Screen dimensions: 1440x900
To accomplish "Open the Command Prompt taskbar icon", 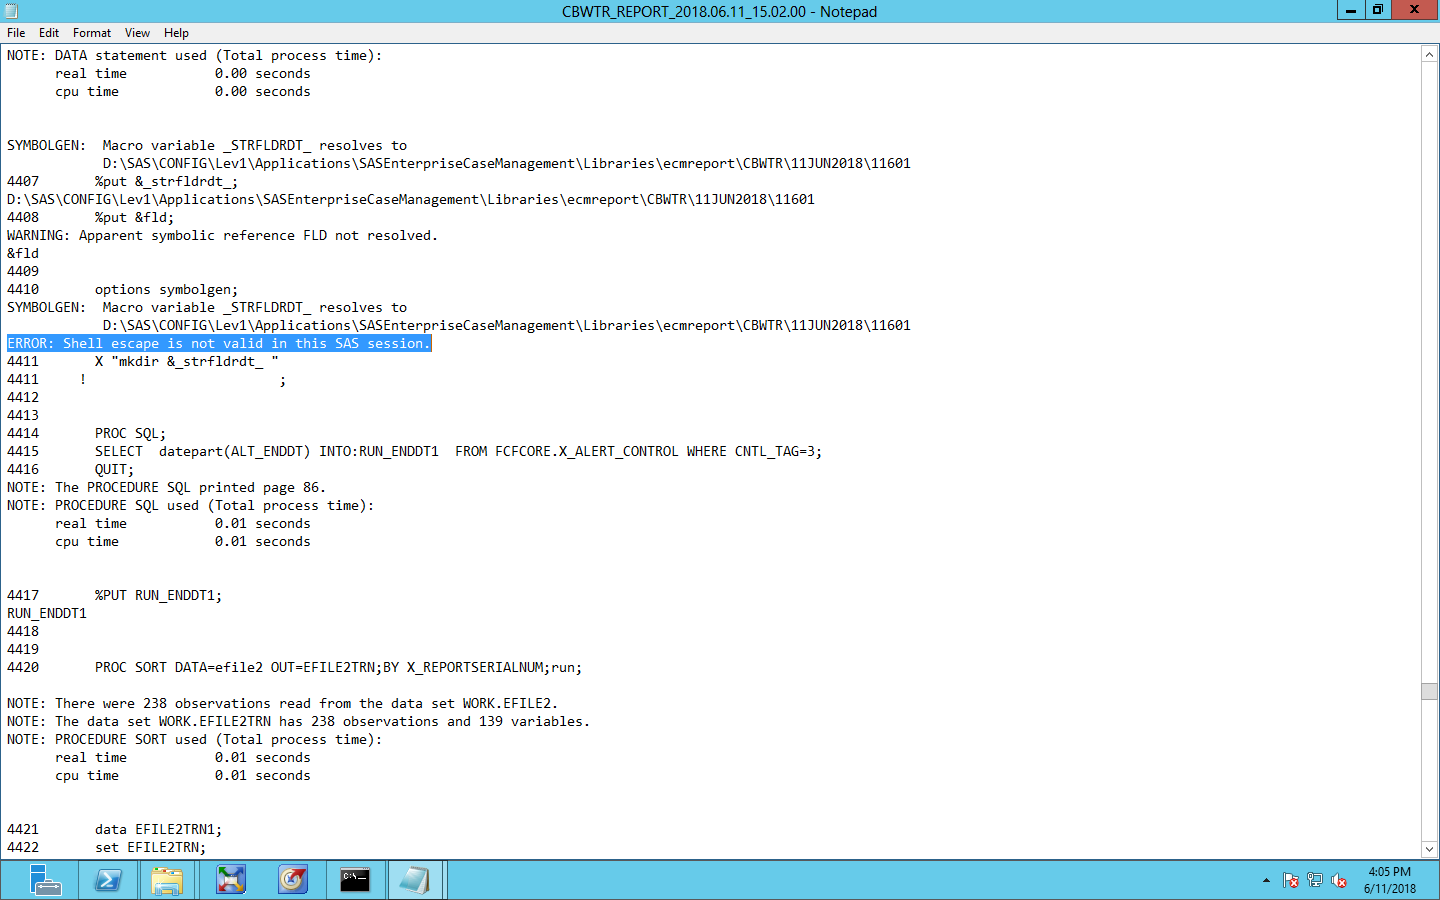I will [355, 880].
